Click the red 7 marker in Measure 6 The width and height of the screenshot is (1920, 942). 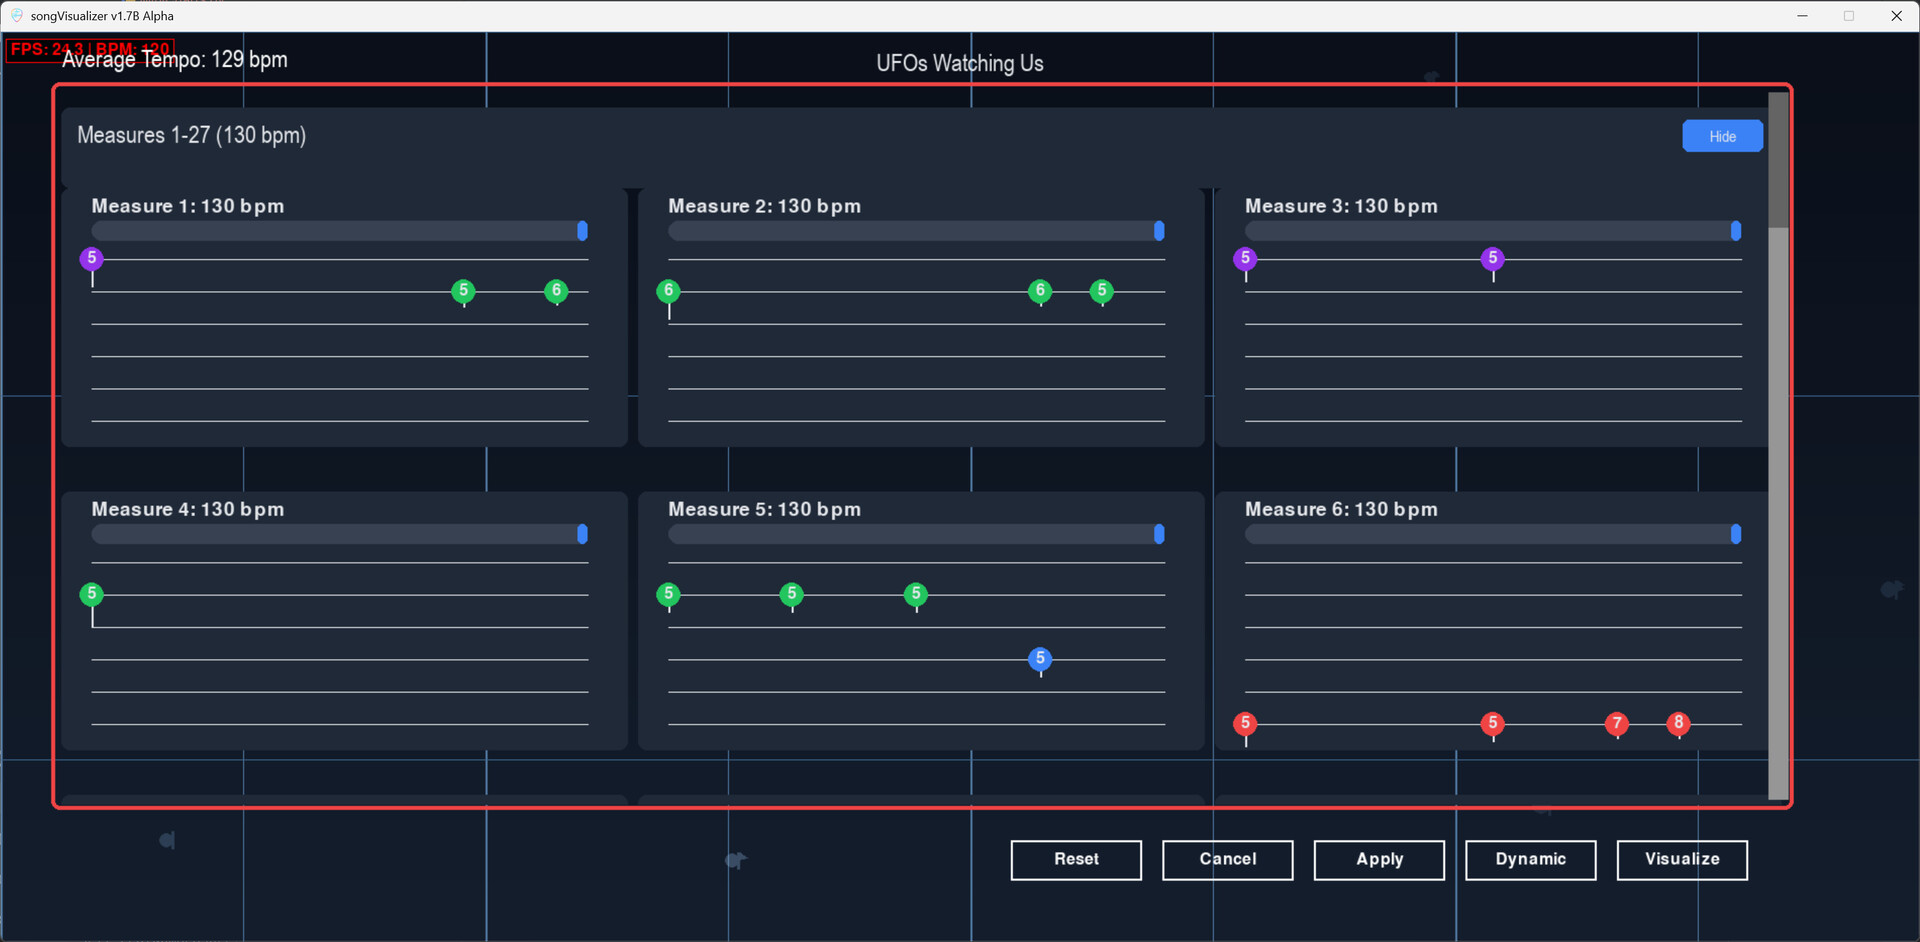1617,724
